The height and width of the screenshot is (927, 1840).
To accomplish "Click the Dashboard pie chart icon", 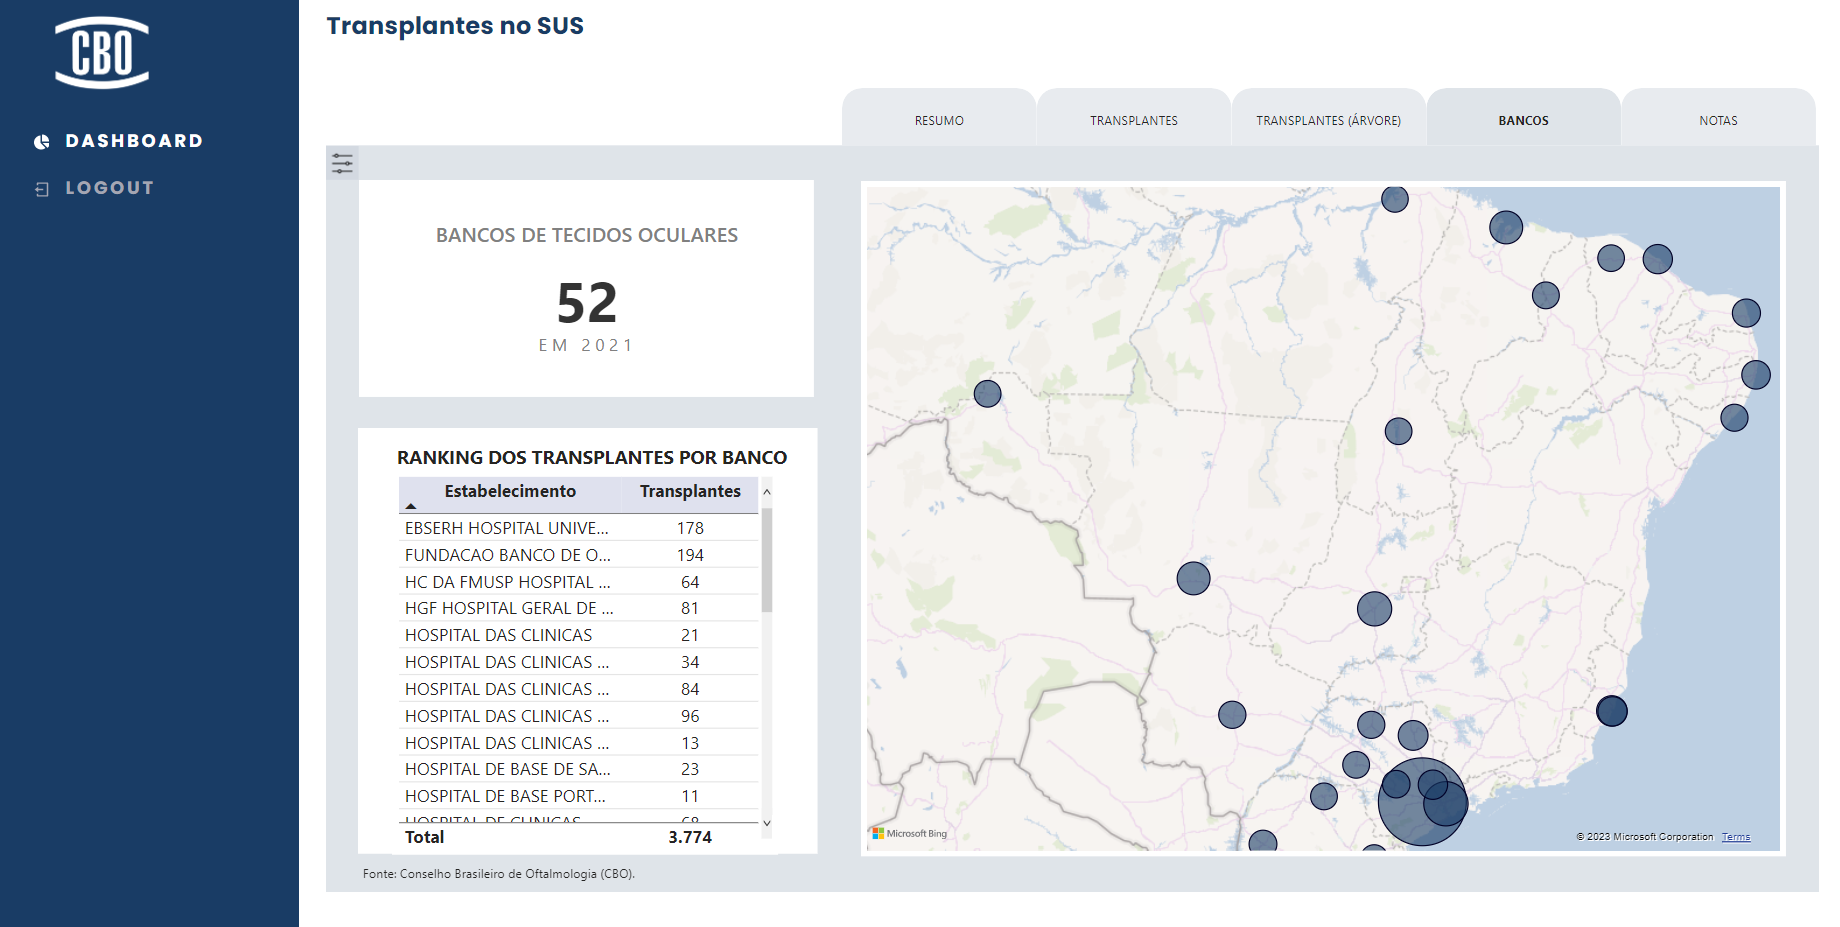I will pos(42,142).
